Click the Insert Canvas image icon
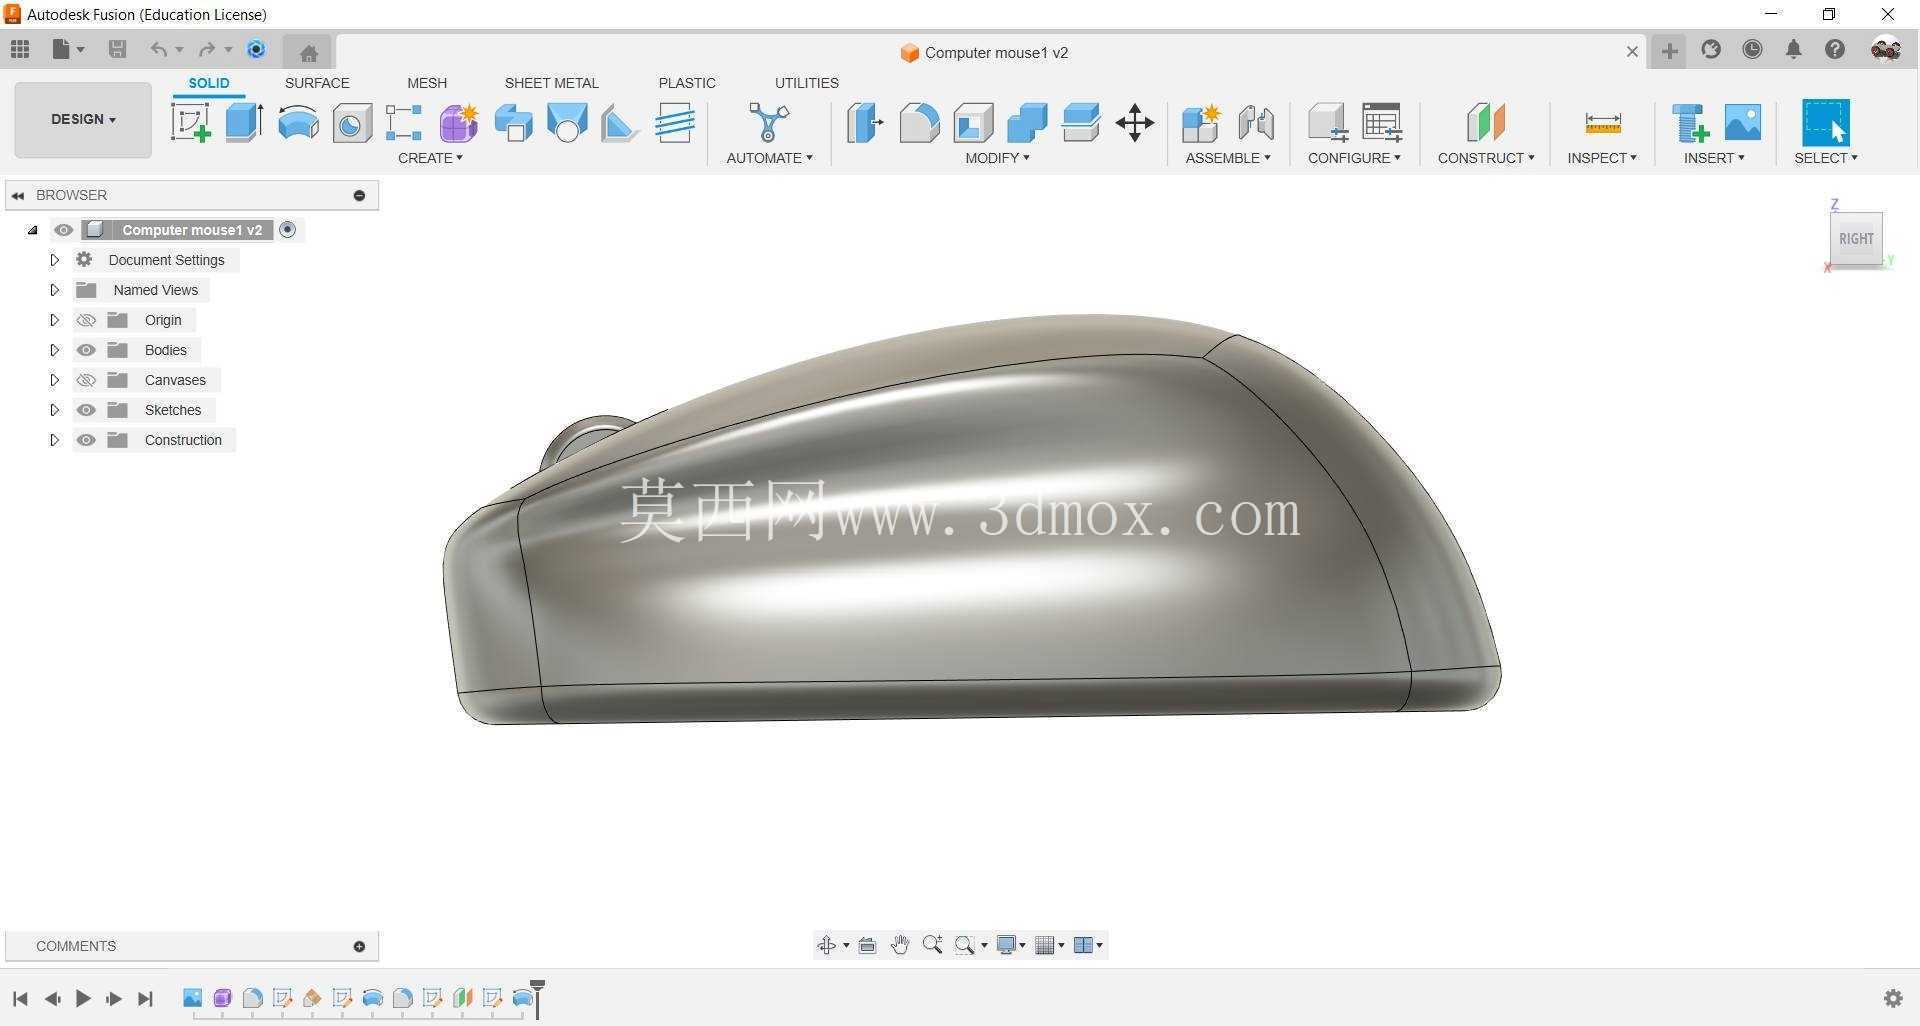The width and height of the screenshot is (1920, 1026). [1742, 123]
